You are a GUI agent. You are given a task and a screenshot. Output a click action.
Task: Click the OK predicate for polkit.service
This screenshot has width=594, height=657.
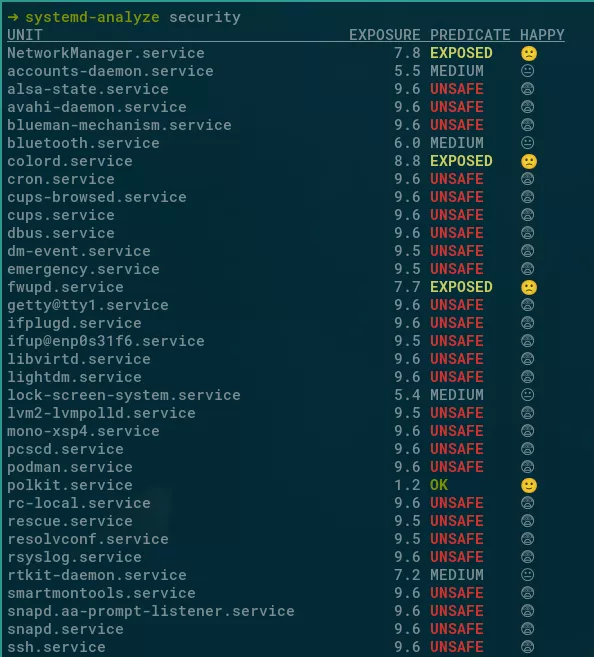[439, 485]
